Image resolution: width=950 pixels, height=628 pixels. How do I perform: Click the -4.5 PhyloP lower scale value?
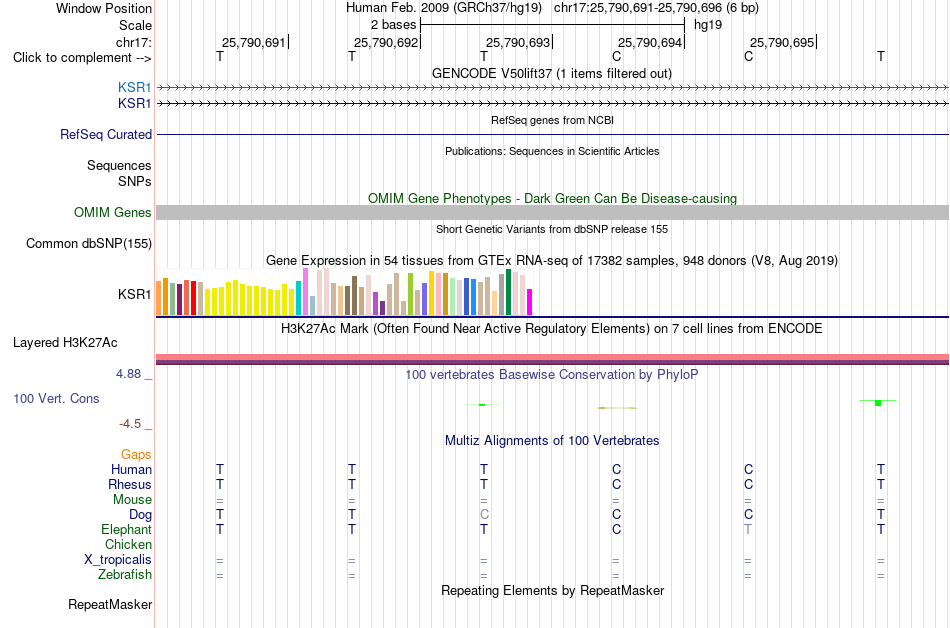(130, 424)
